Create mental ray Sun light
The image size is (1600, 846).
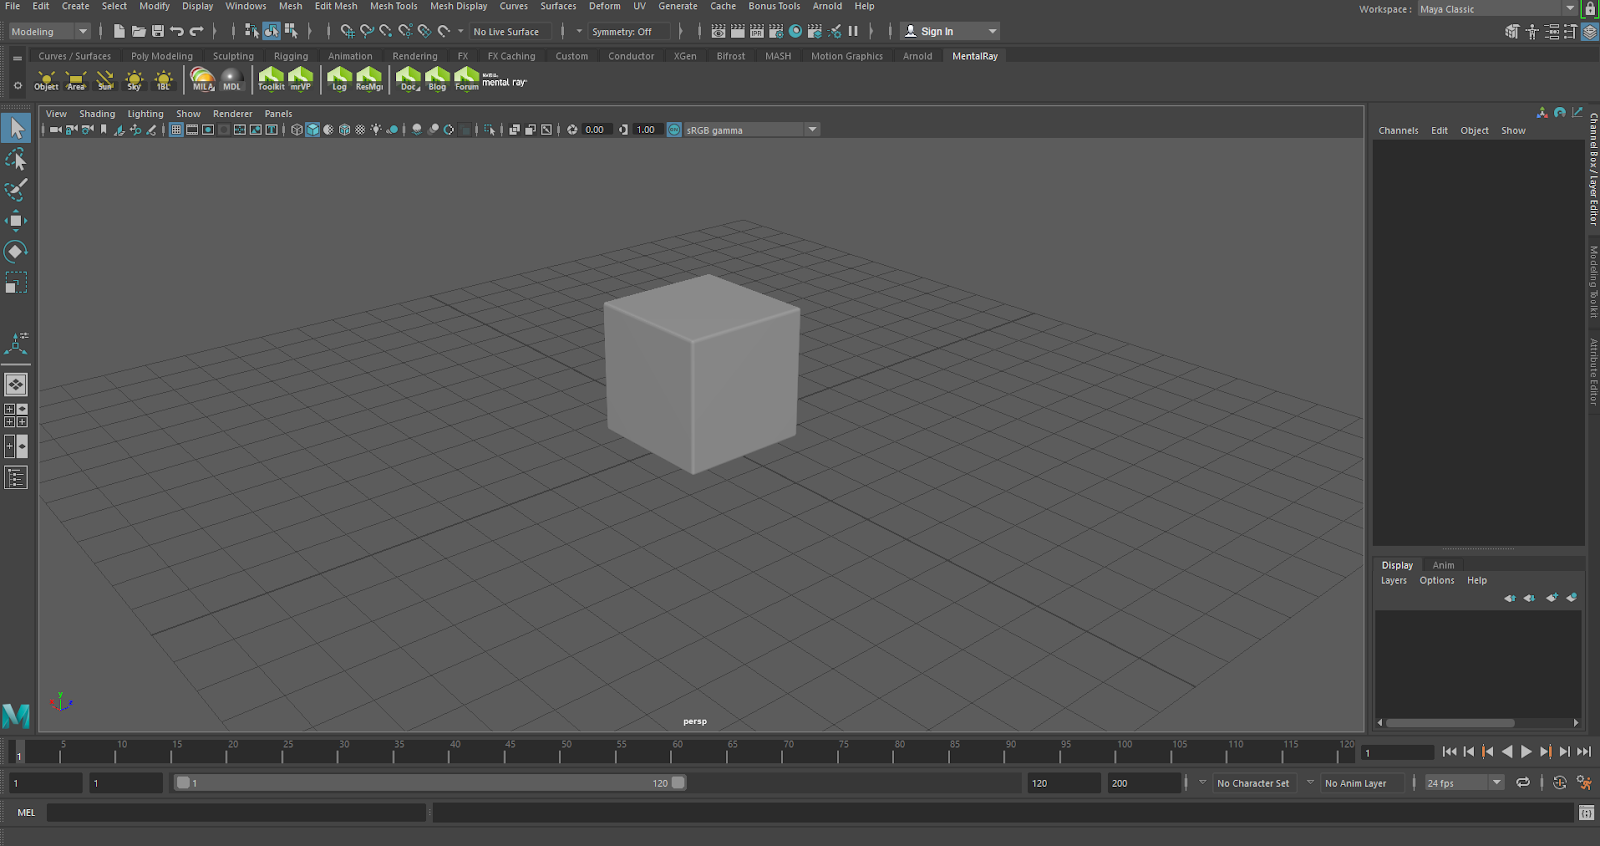click(x=105, y=80)
